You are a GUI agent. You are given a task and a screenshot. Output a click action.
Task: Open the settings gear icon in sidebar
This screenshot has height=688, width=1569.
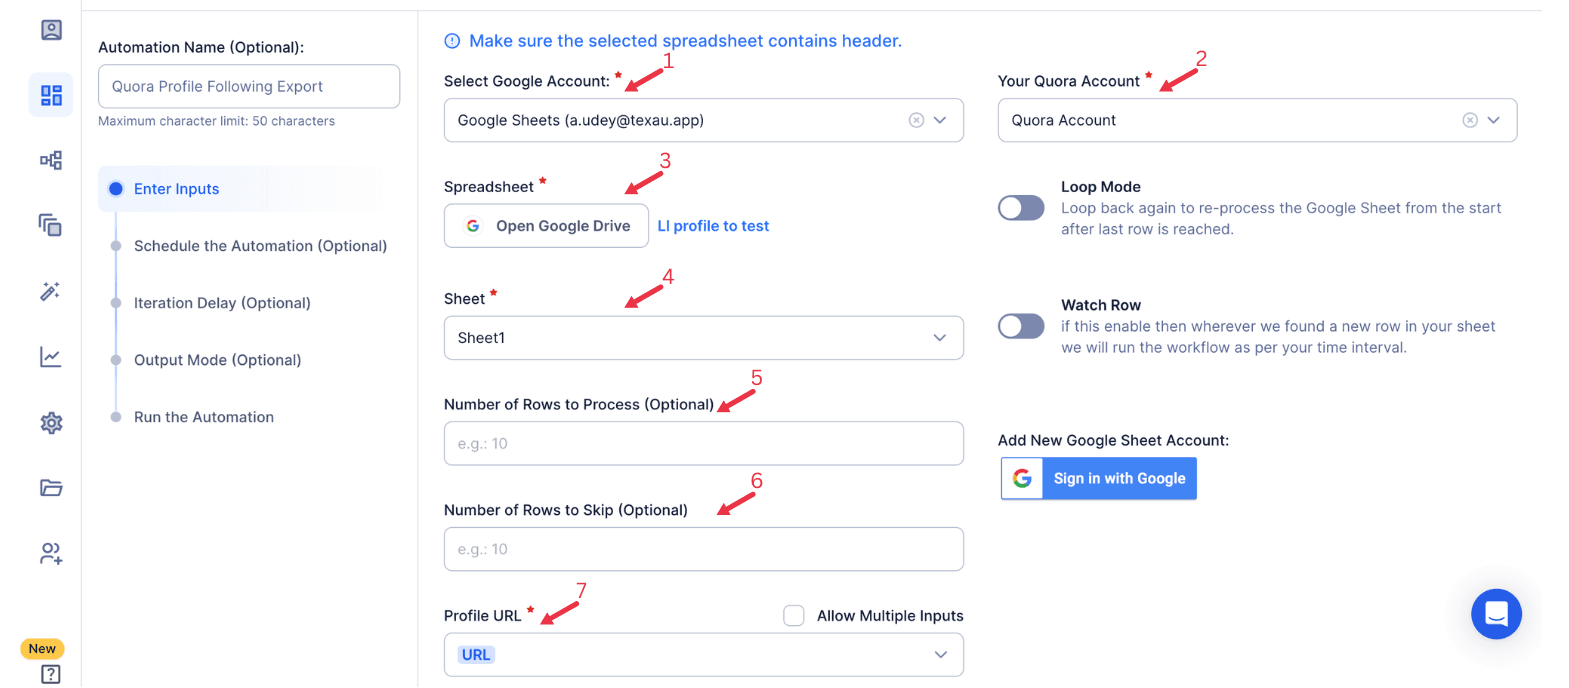51,423
